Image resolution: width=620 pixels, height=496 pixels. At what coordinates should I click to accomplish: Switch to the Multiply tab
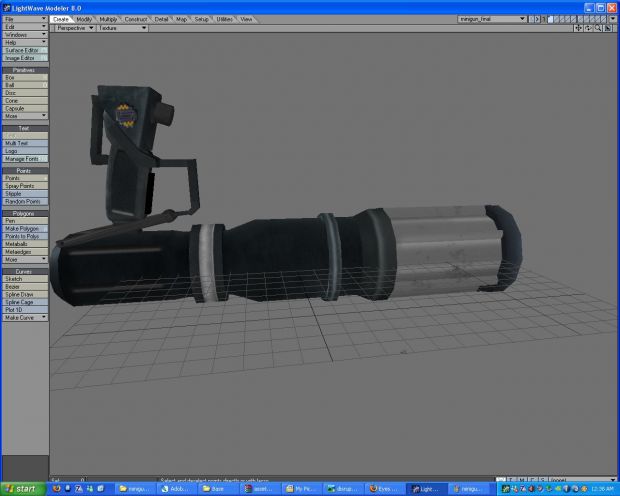(108, 19)
